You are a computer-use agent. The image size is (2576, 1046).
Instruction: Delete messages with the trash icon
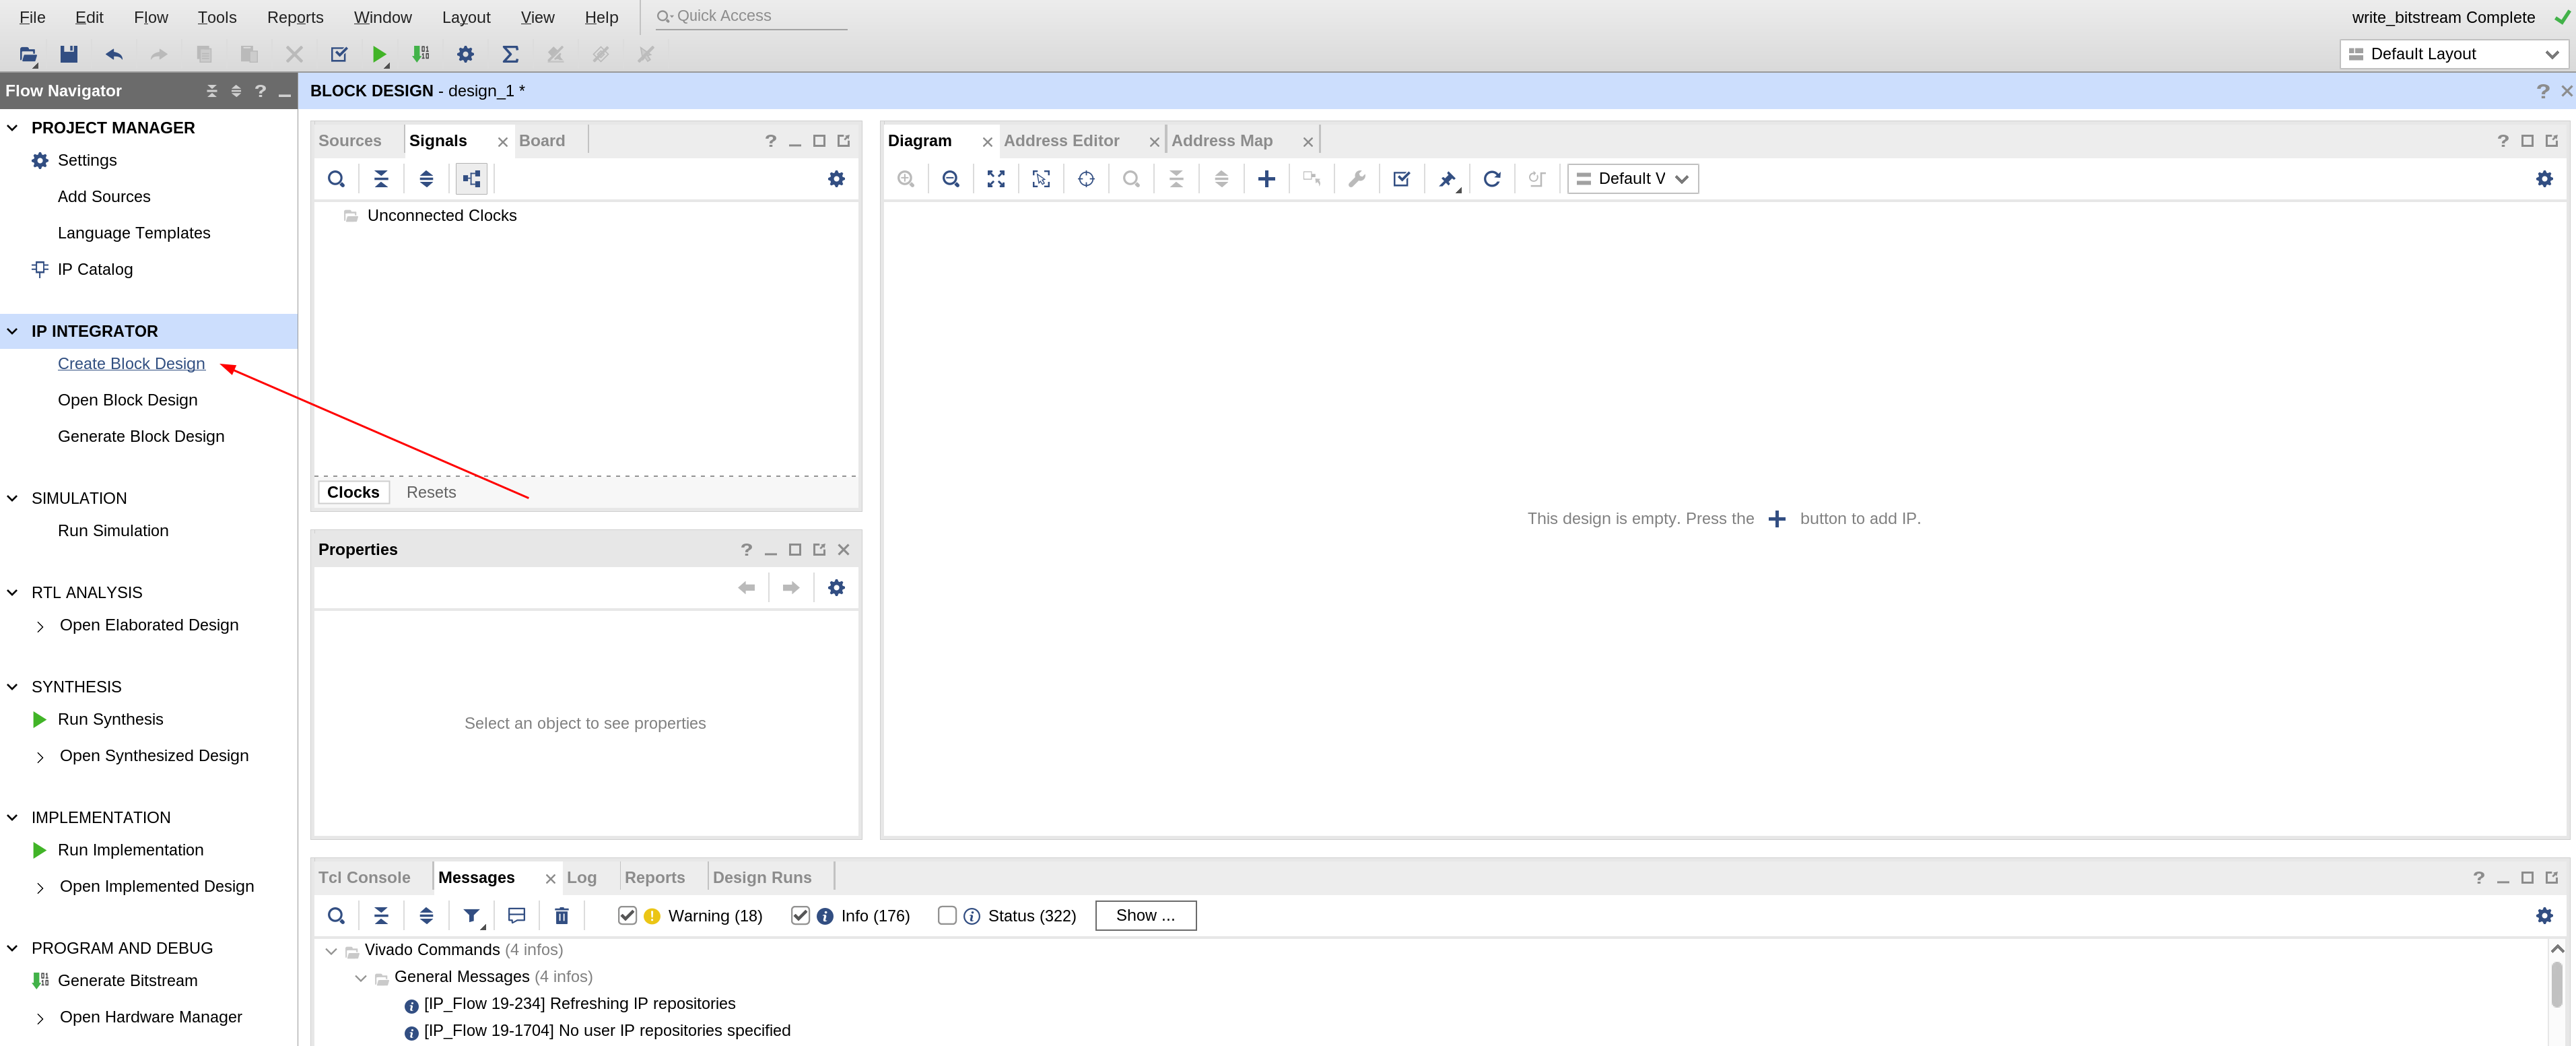[561, 915]
